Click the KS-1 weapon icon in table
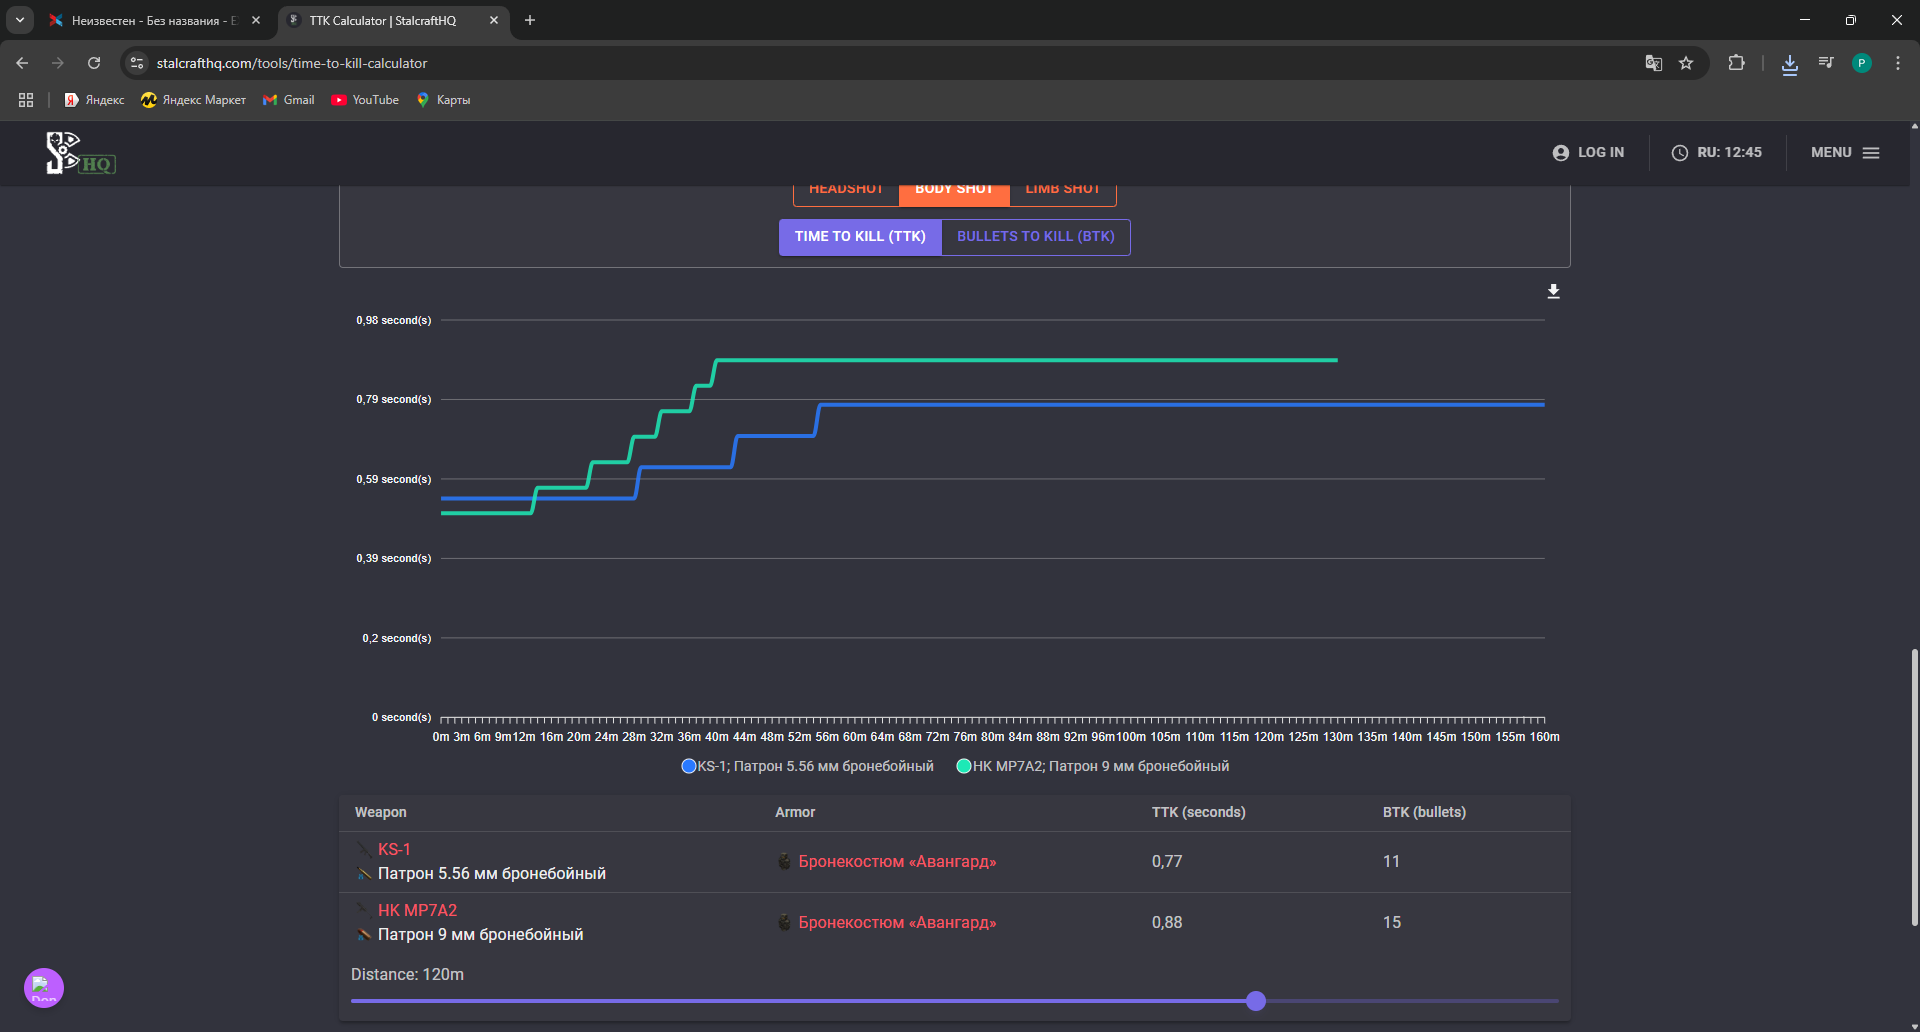Viewport: 1920px width, 1032px height. 364,849
